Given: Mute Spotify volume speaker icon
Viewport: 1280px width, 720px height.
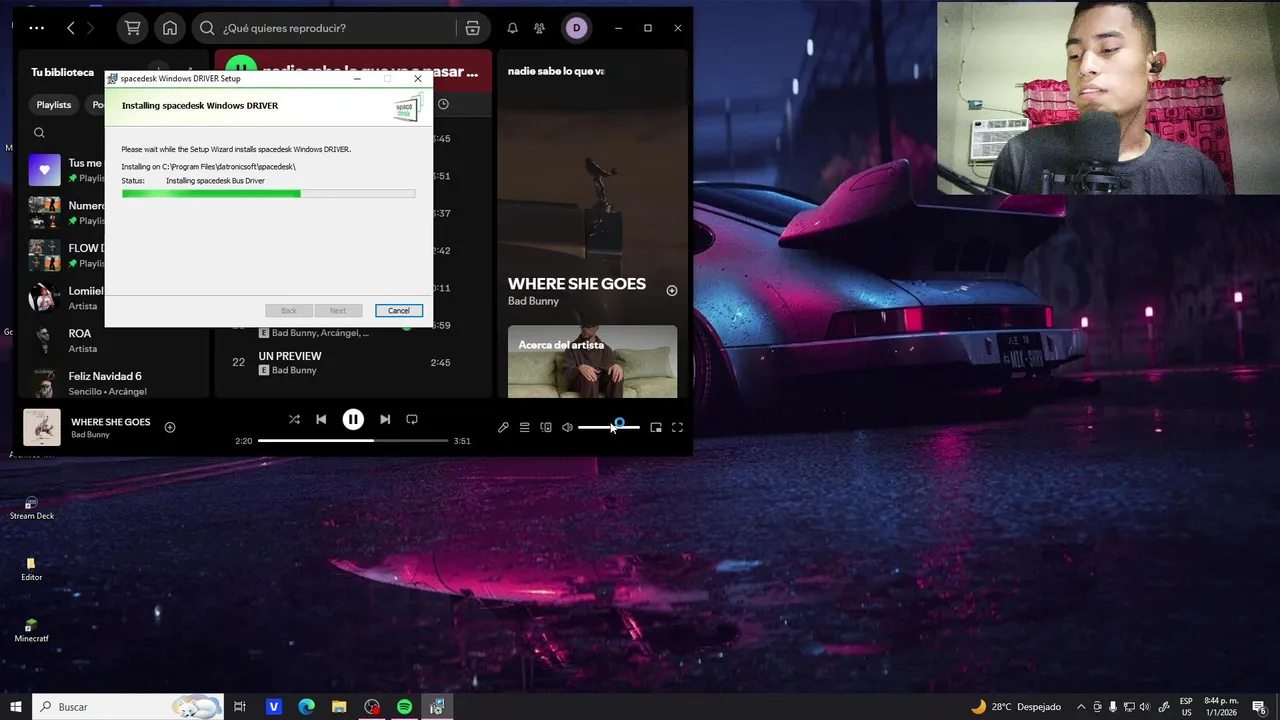Looking at the screenshot, I should coord(567,427).
